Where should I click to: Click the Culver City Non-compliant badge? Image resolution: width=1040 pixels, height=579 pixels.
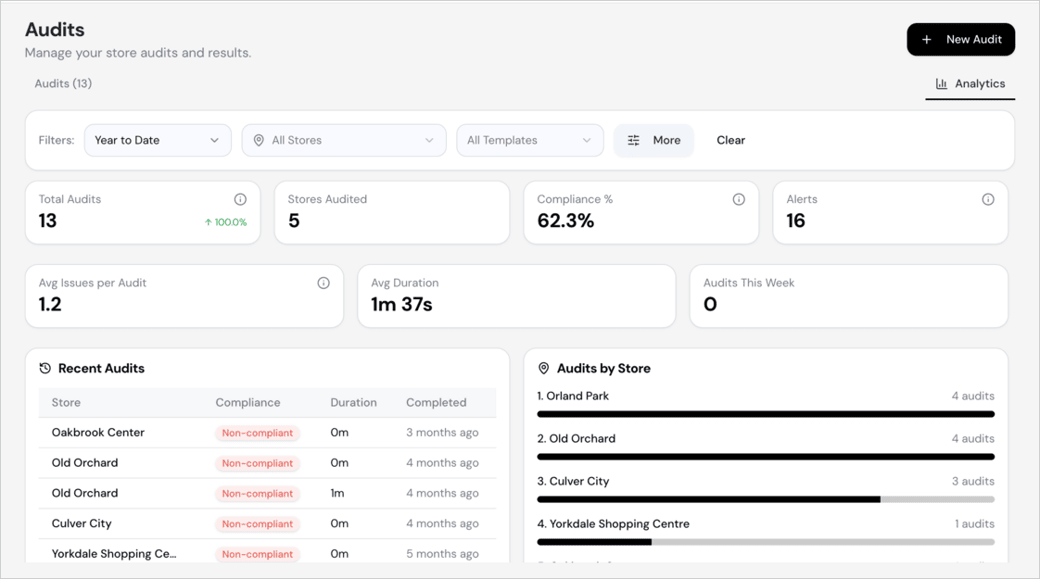(x=257, y=524)
